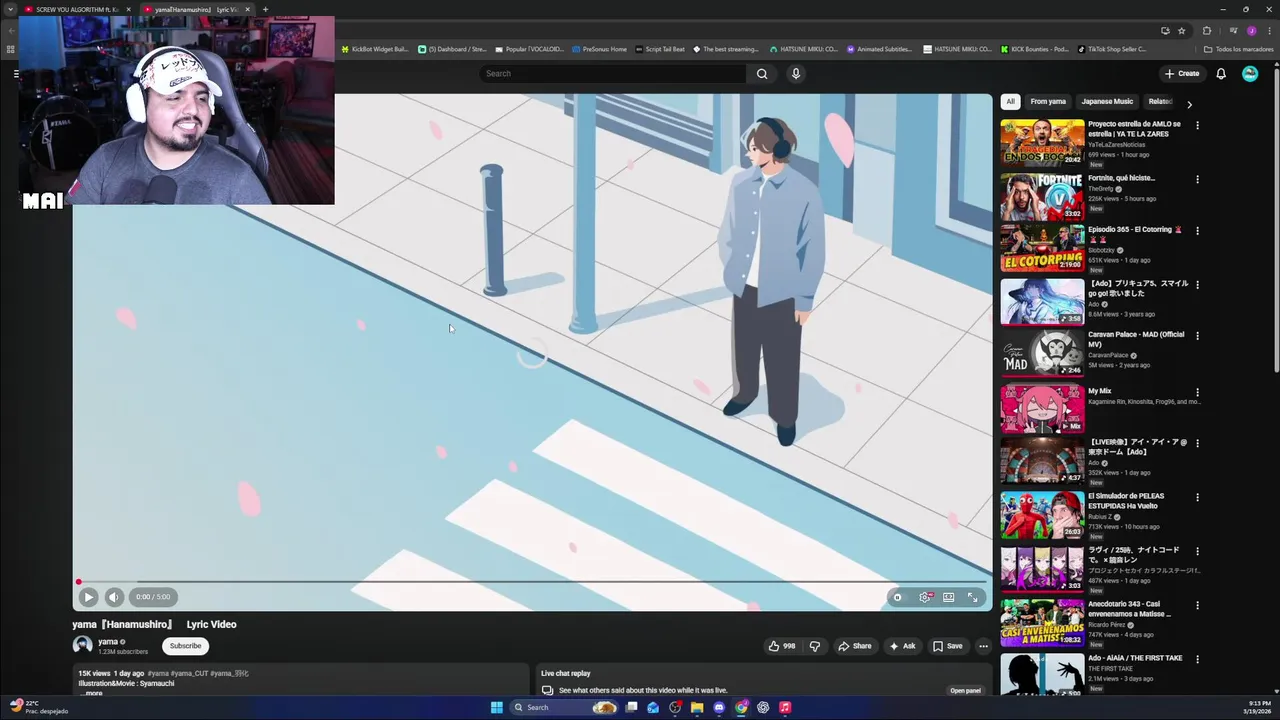This screenshot has width=1280, height=720.
Task: Open the Todos los marcadores folder
Action: [x=1238, y=49]
